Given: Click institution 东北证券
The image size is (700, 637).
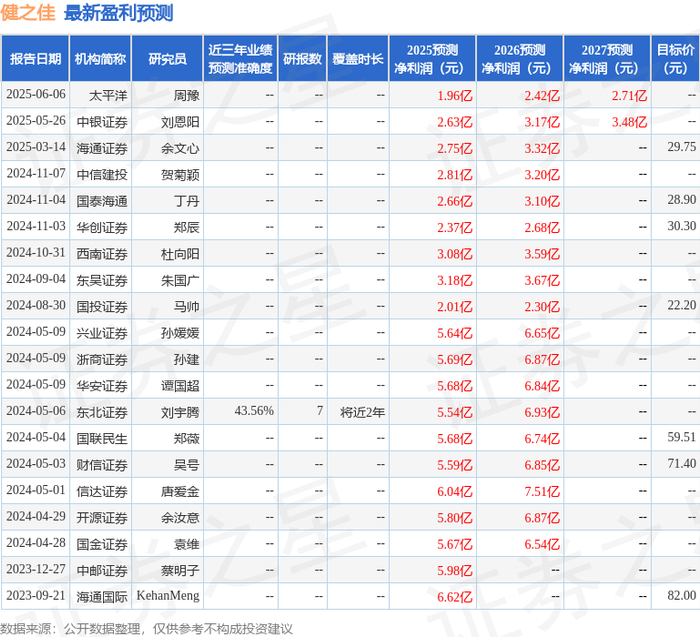Looking at the screenshot, I should (102, 412).
